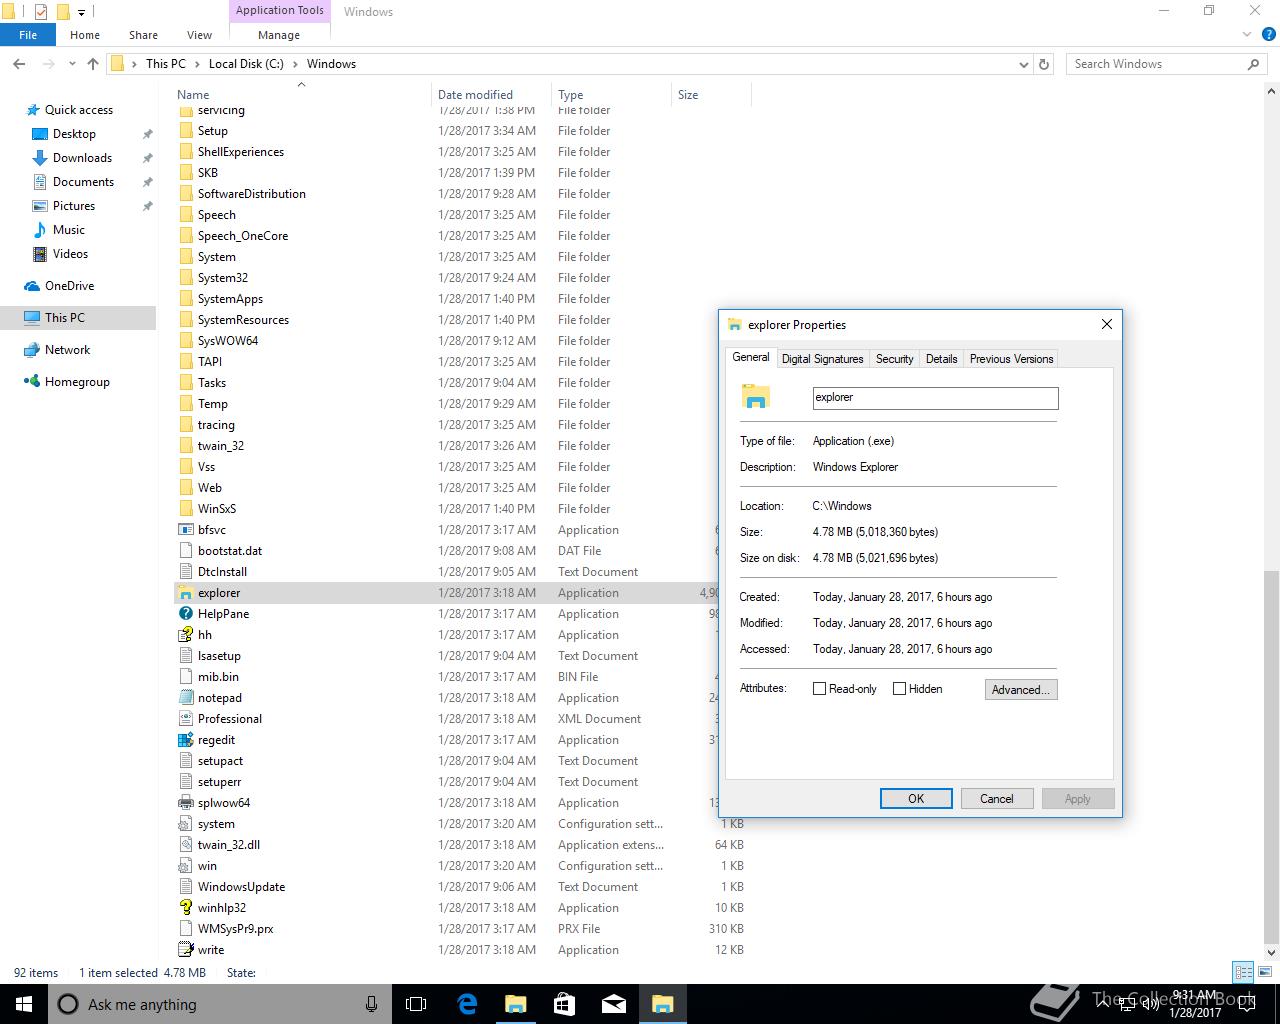This screenshot has height=1024, width=1280.
Task: Enable the Hidden attribute checkbox
Action: (x=899, y=689)
